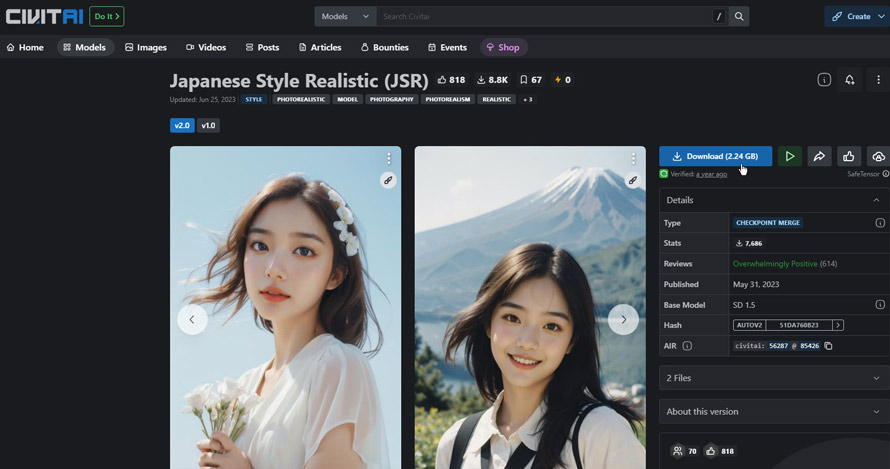The width and height of the screenshot is (890, 469).
Task: Expand the About this version section
Action: coord(773,412)
